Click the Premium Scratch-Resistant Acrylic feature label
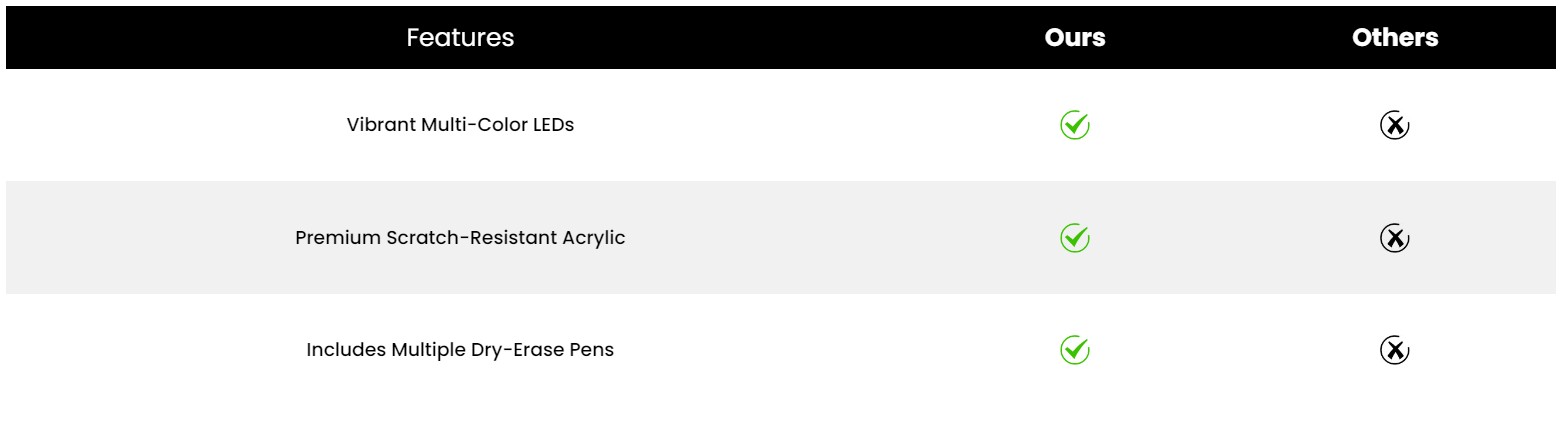Image resolution: width=1562 pixels, height=428 pixels. click(x=460, y=238)
